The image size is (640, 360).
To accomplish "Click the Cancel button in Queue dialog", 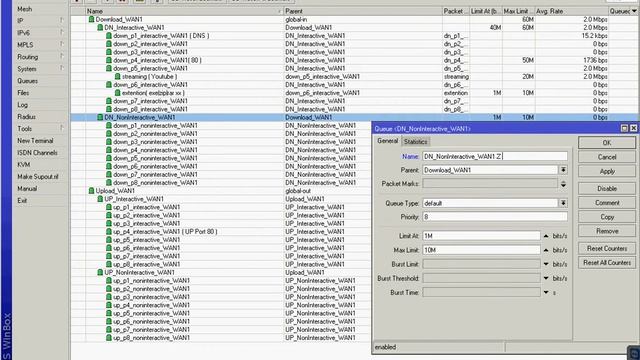I will pyautogui.click(x=607, y=157).
